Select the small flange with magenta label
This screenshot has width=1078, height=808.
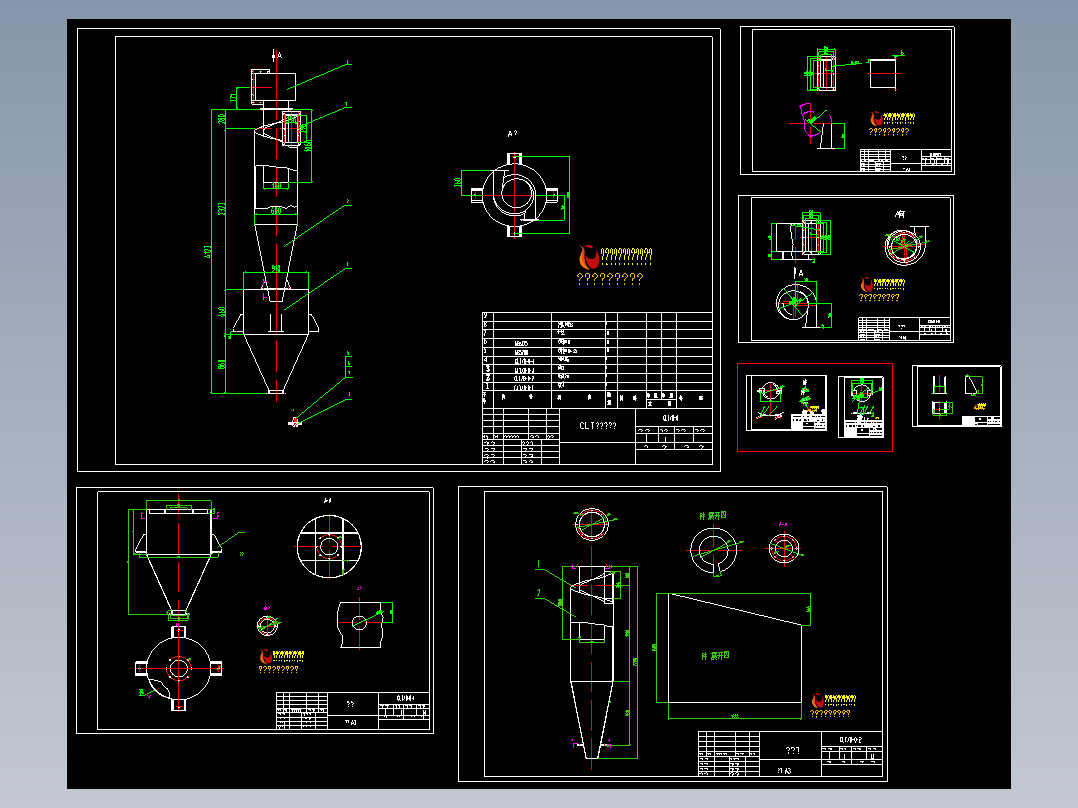pos(784,548)
